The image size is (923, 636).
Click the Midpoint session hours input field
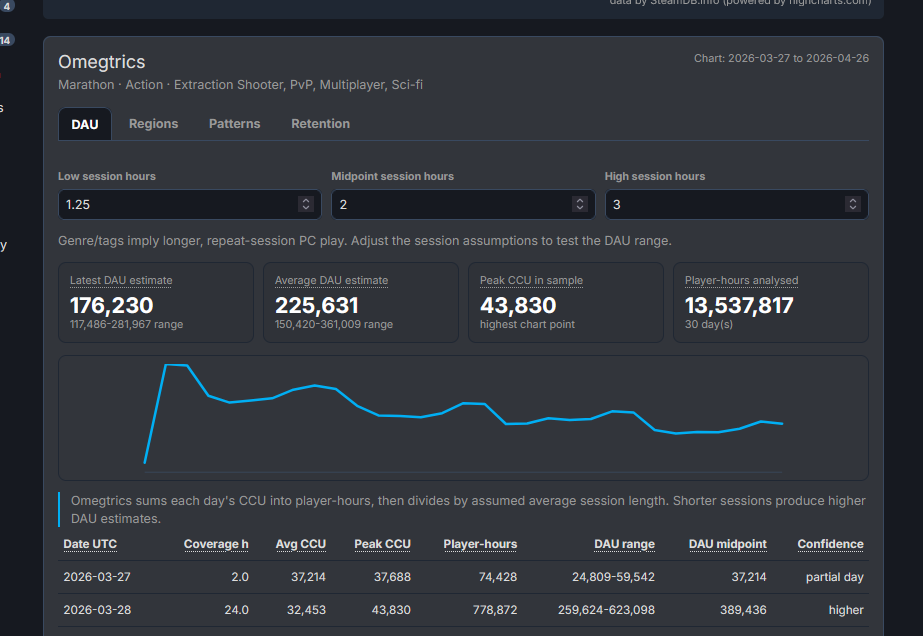(x=463, y=204)
